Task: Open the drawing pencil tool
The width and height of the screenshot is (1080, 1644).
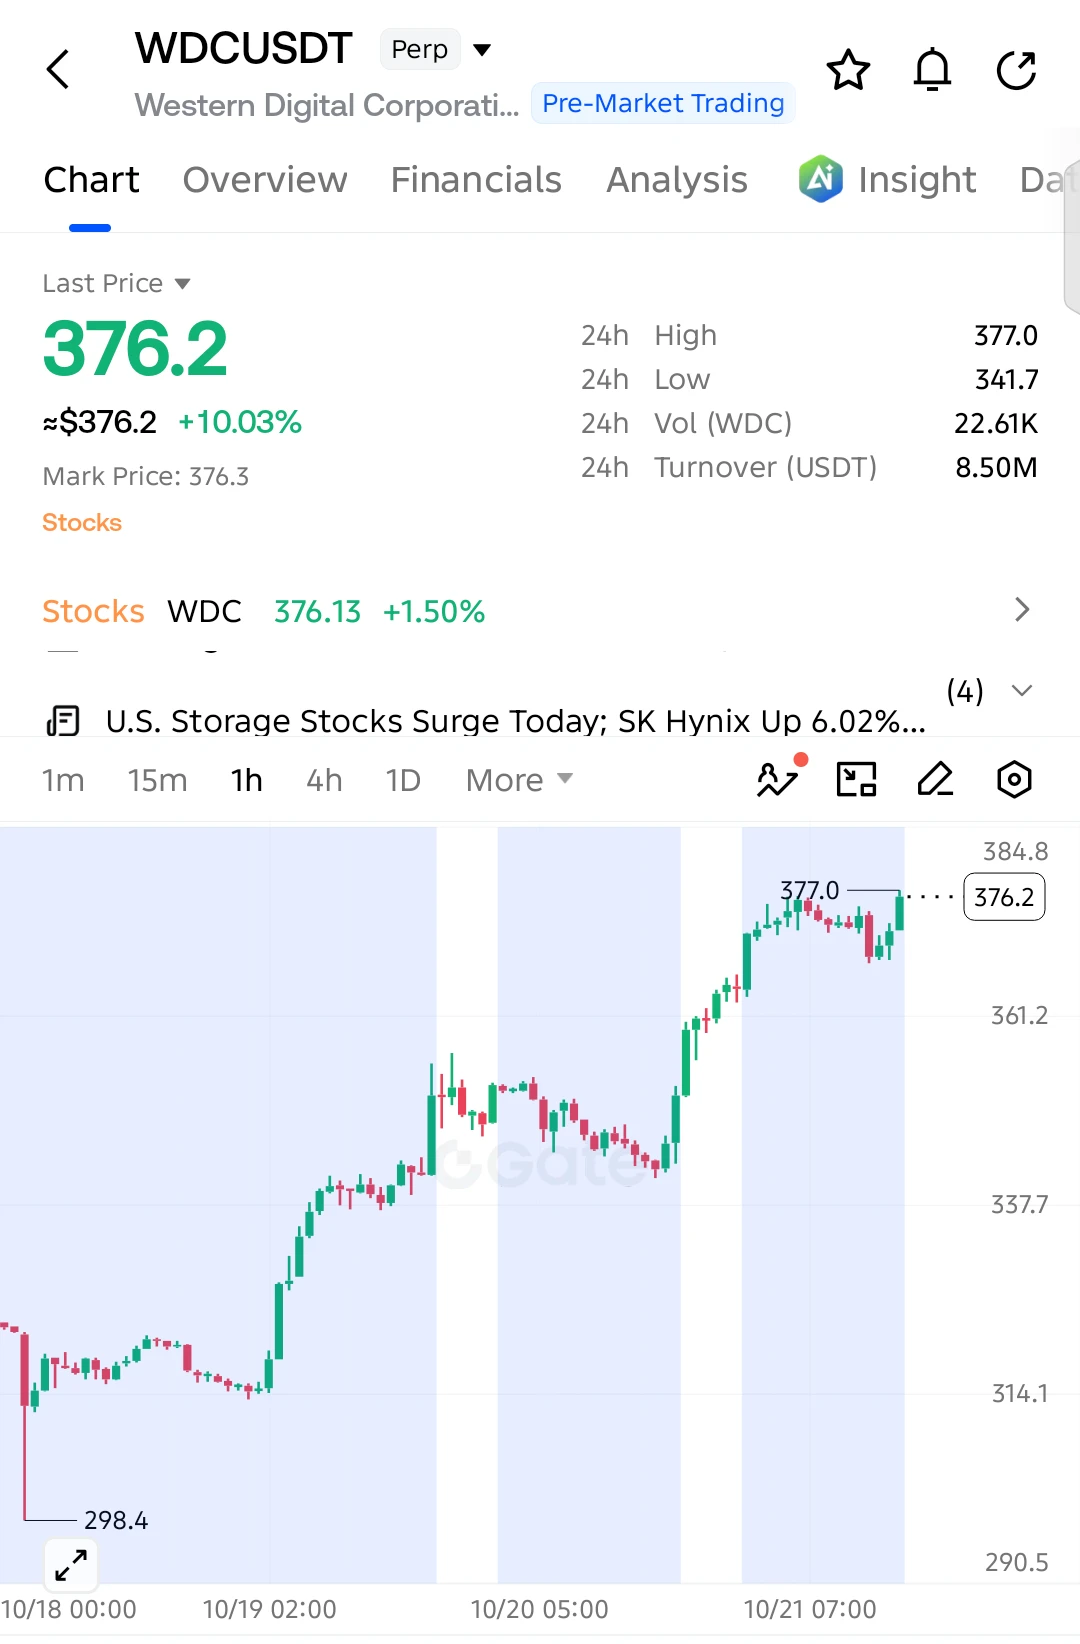Action: click(935, 779)
